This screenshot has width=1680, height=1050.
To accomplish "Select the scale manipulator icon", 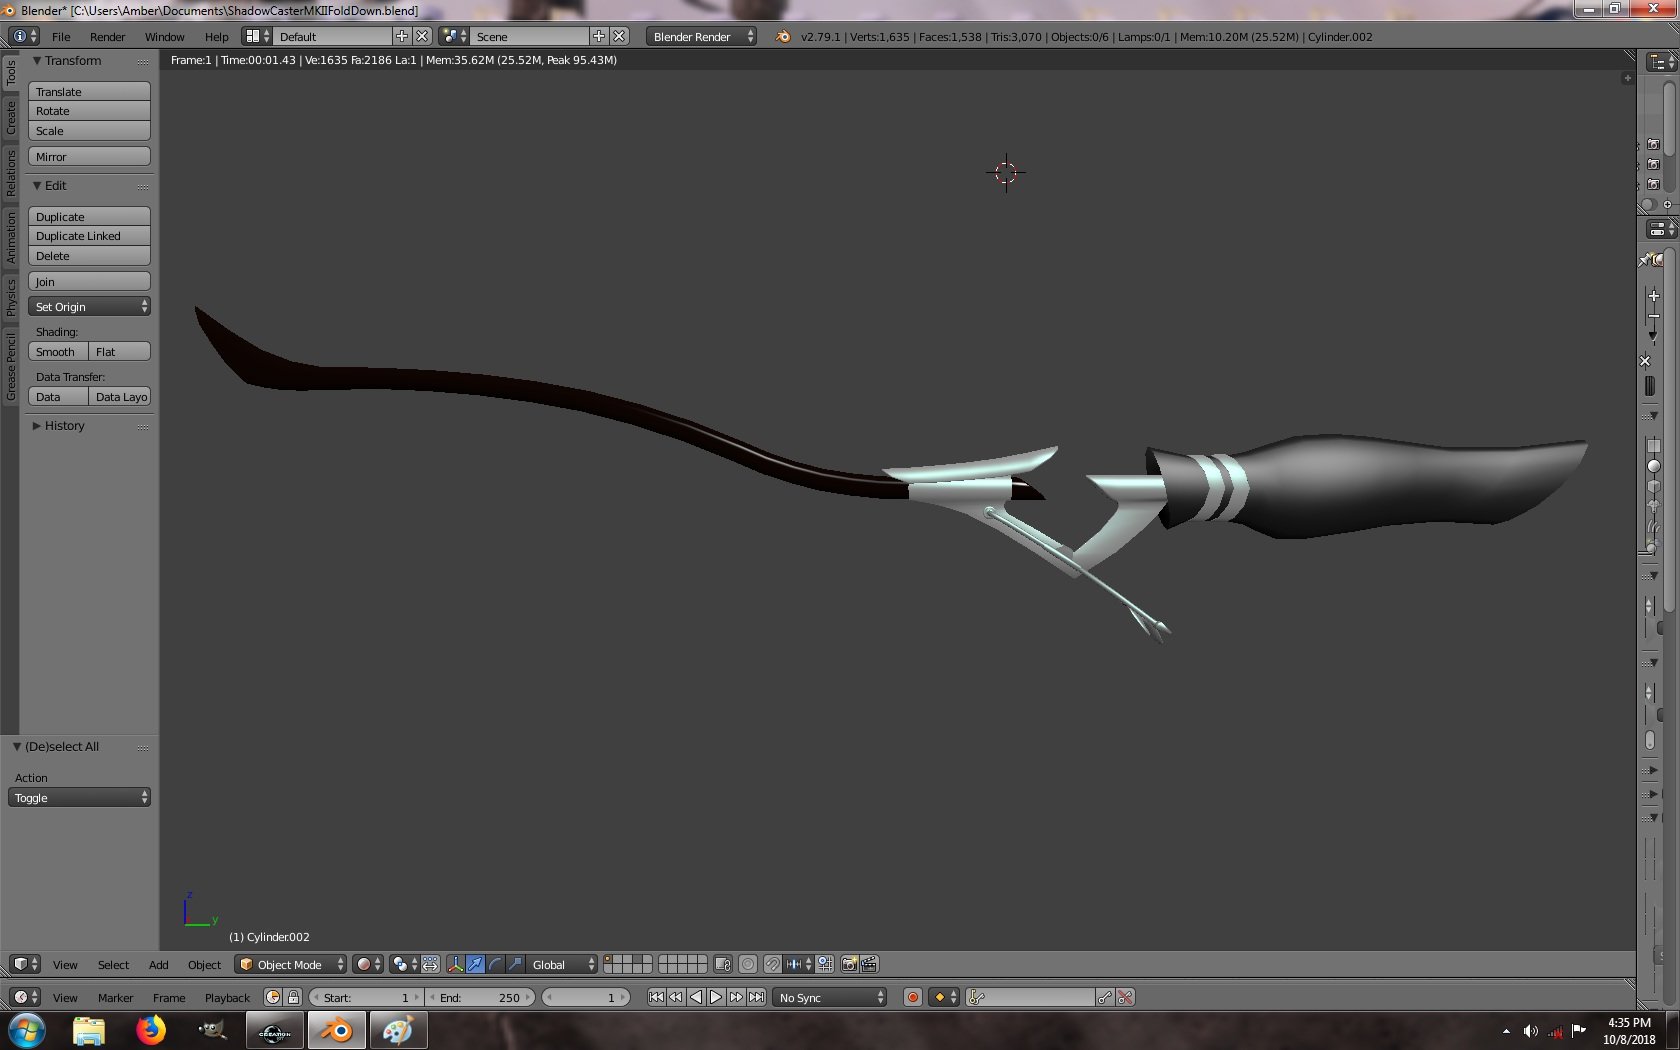I will 516,964.
